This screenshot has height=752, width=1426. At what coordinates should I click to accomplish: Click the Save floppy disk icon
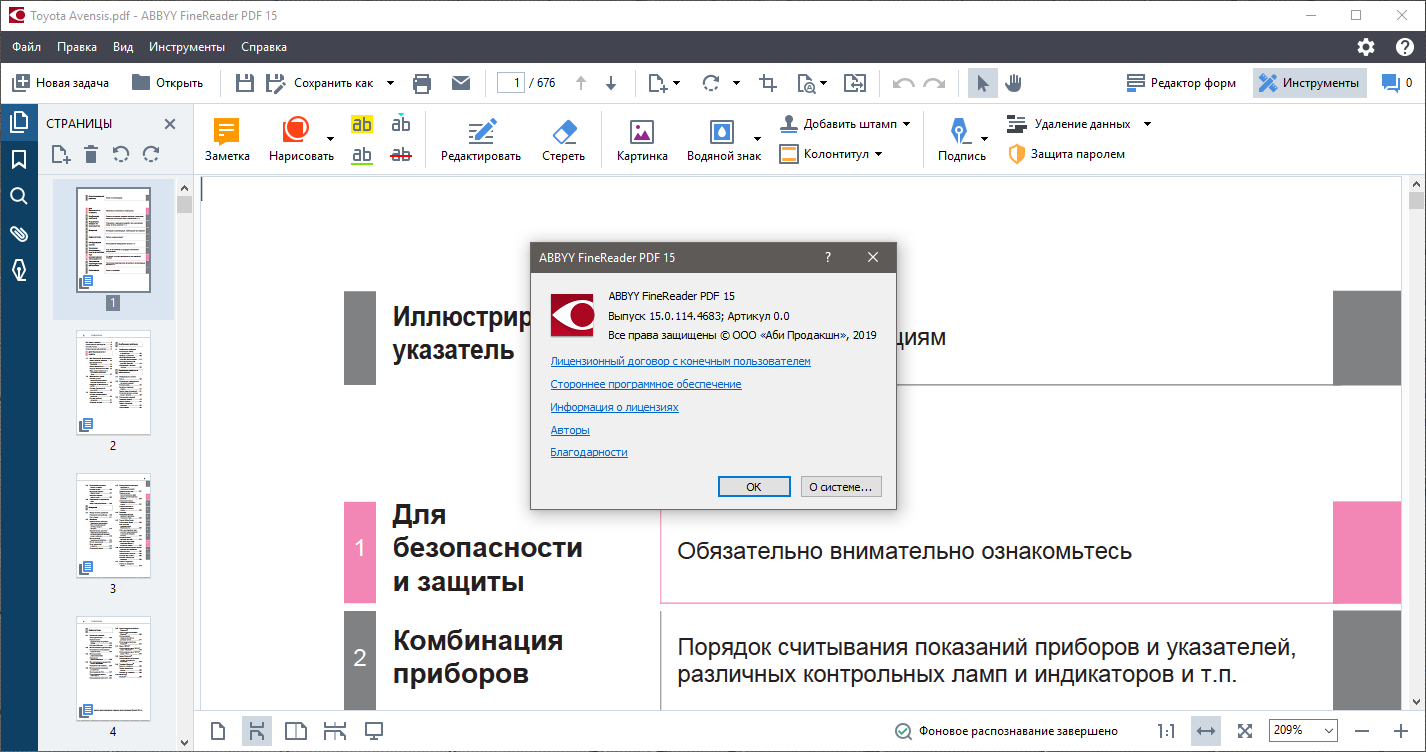pos(245,83)
